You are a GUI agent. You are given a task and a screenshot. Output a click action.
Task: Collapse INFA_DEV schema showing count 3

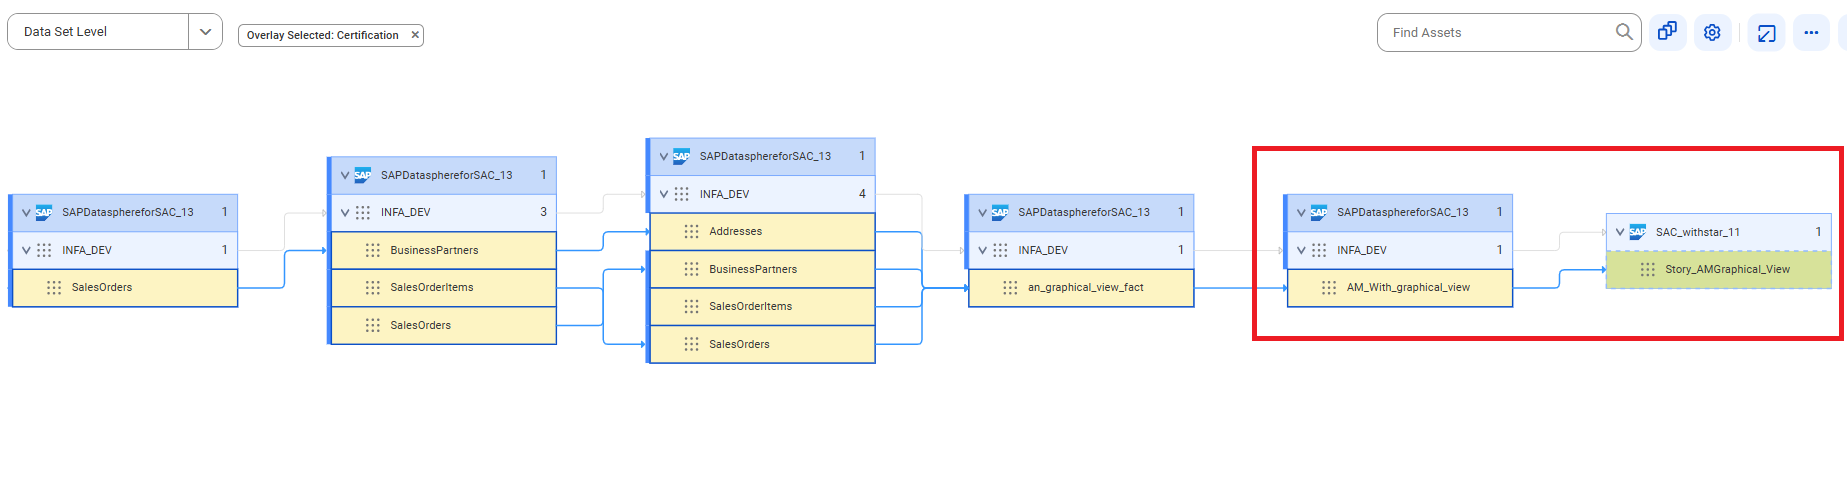(345, 212)
